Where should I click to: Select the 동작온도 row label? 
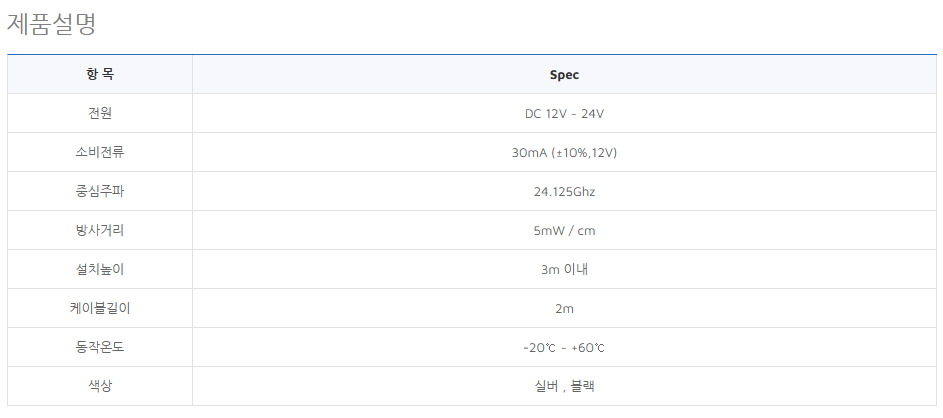pyautogui.click(x=100, y=347)
